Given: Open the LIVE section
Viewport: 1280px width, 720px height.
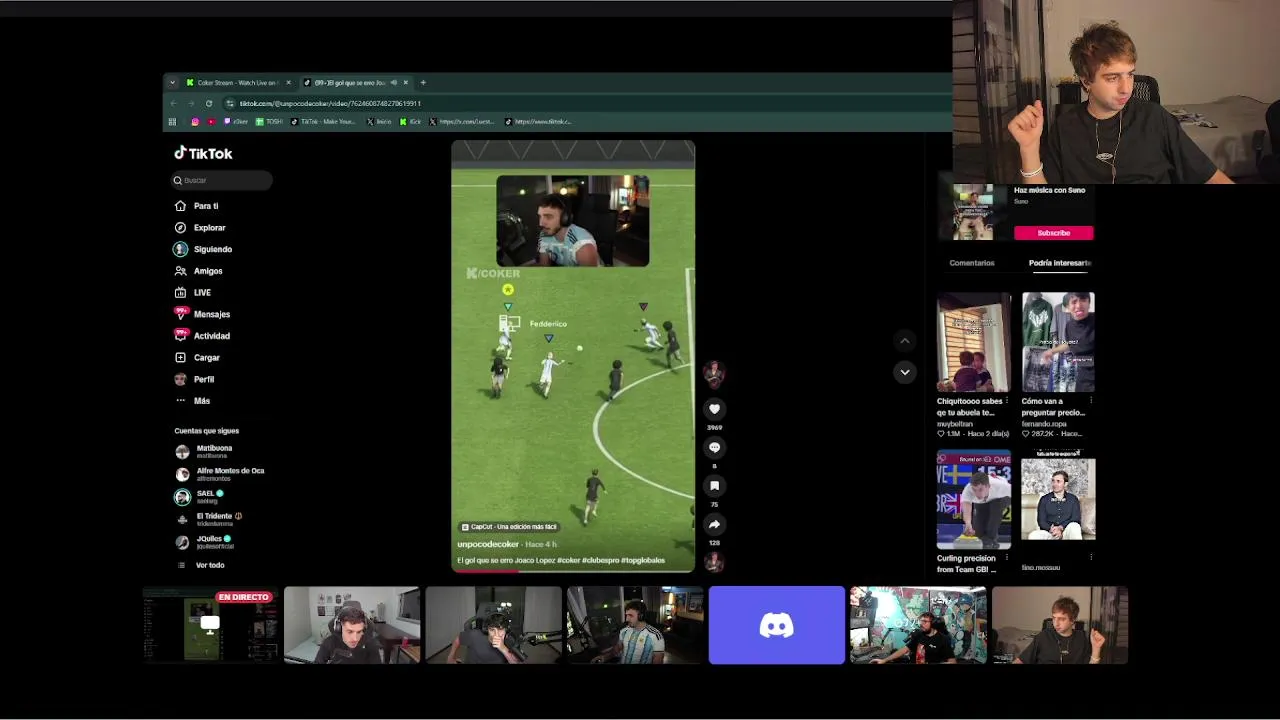Looking at the screenshot, I should [192, 293].
